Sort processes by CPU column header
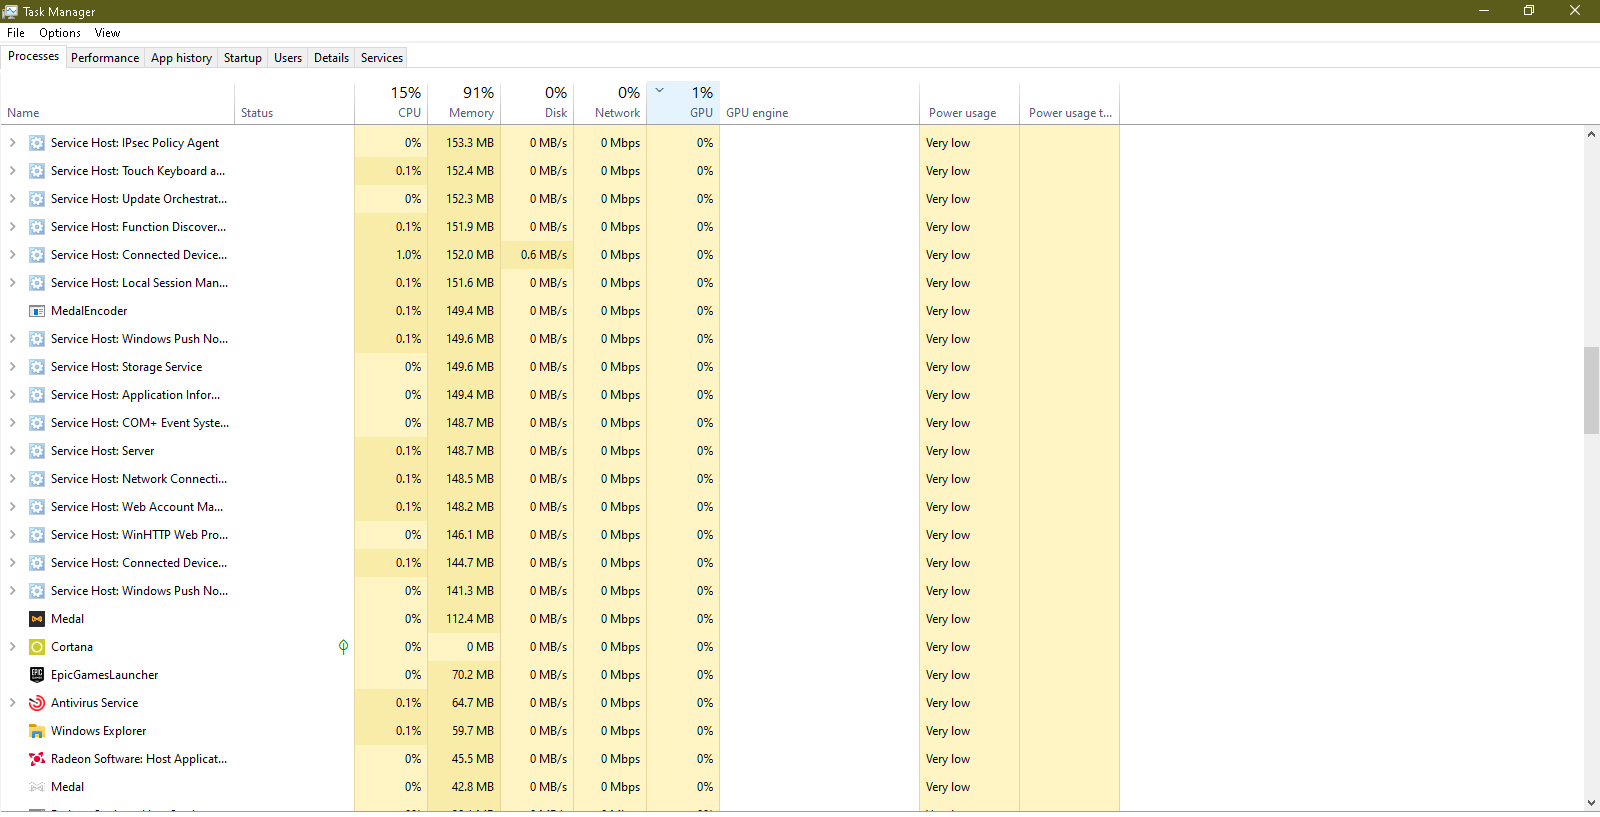The width and height of the screenshot is (1600, 817). click(x=391, y=103)
